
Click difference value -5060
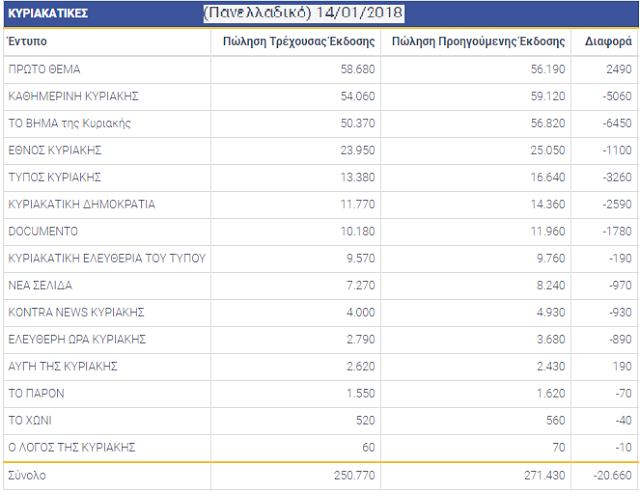pos(617,96)
